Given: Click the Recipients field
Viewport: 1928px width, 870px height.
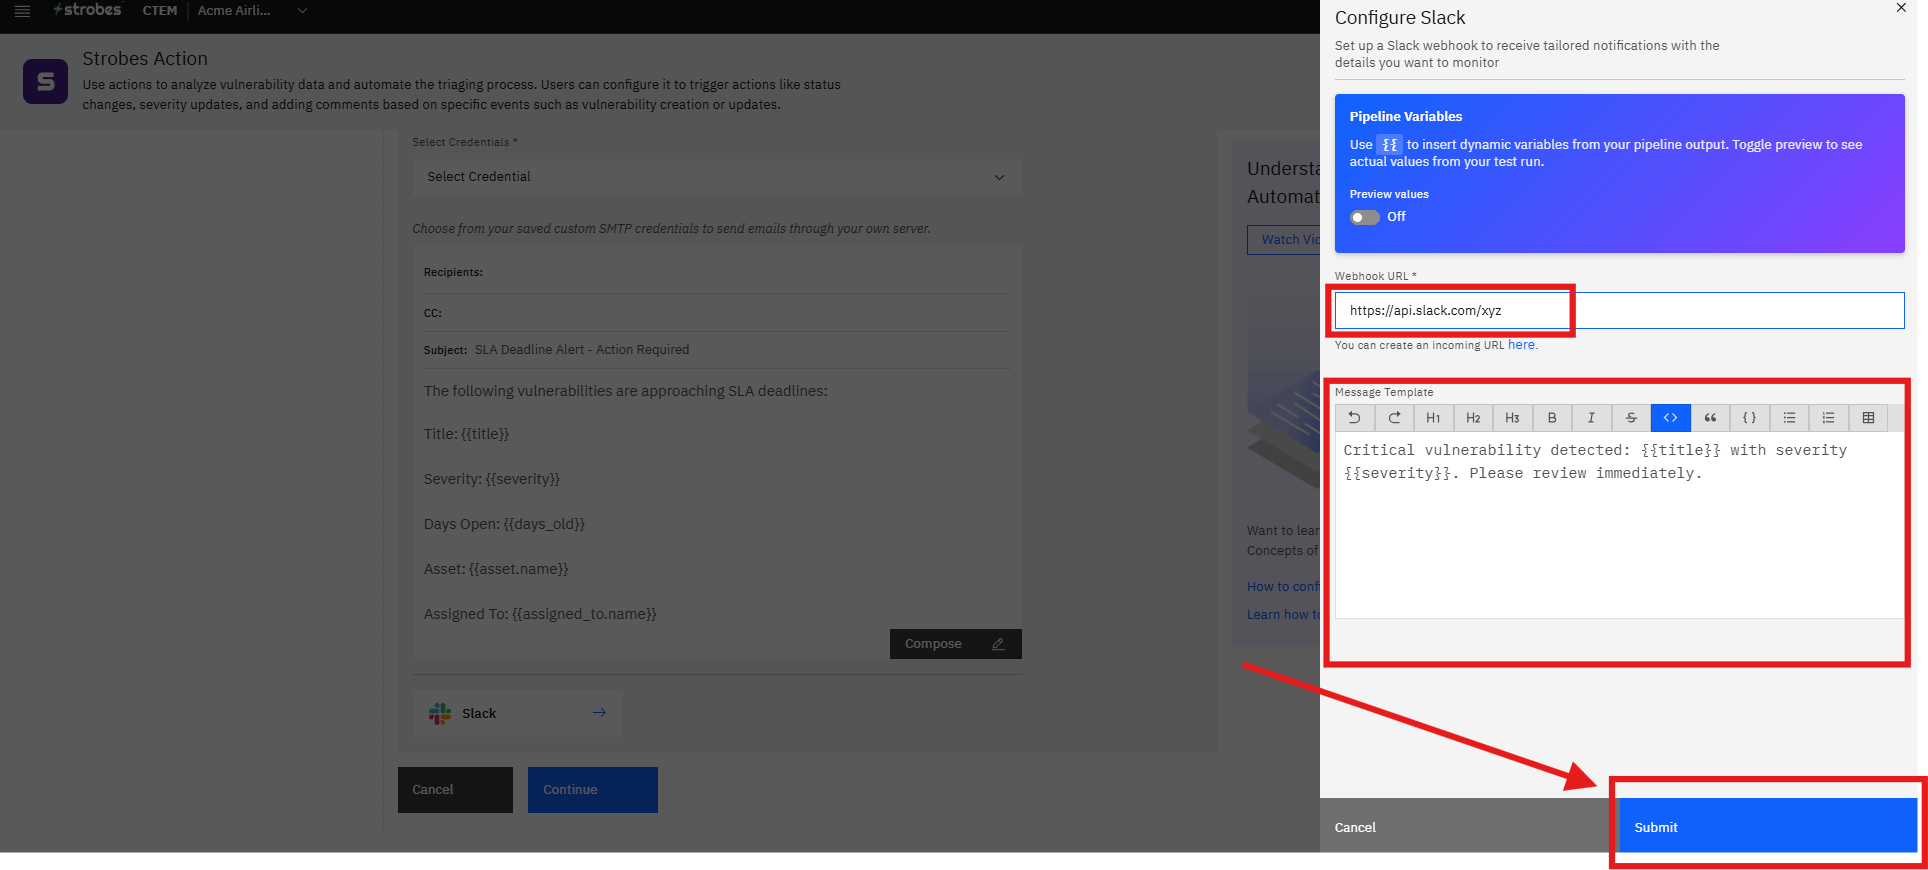Looking at the screenshot, I should 717,272.
